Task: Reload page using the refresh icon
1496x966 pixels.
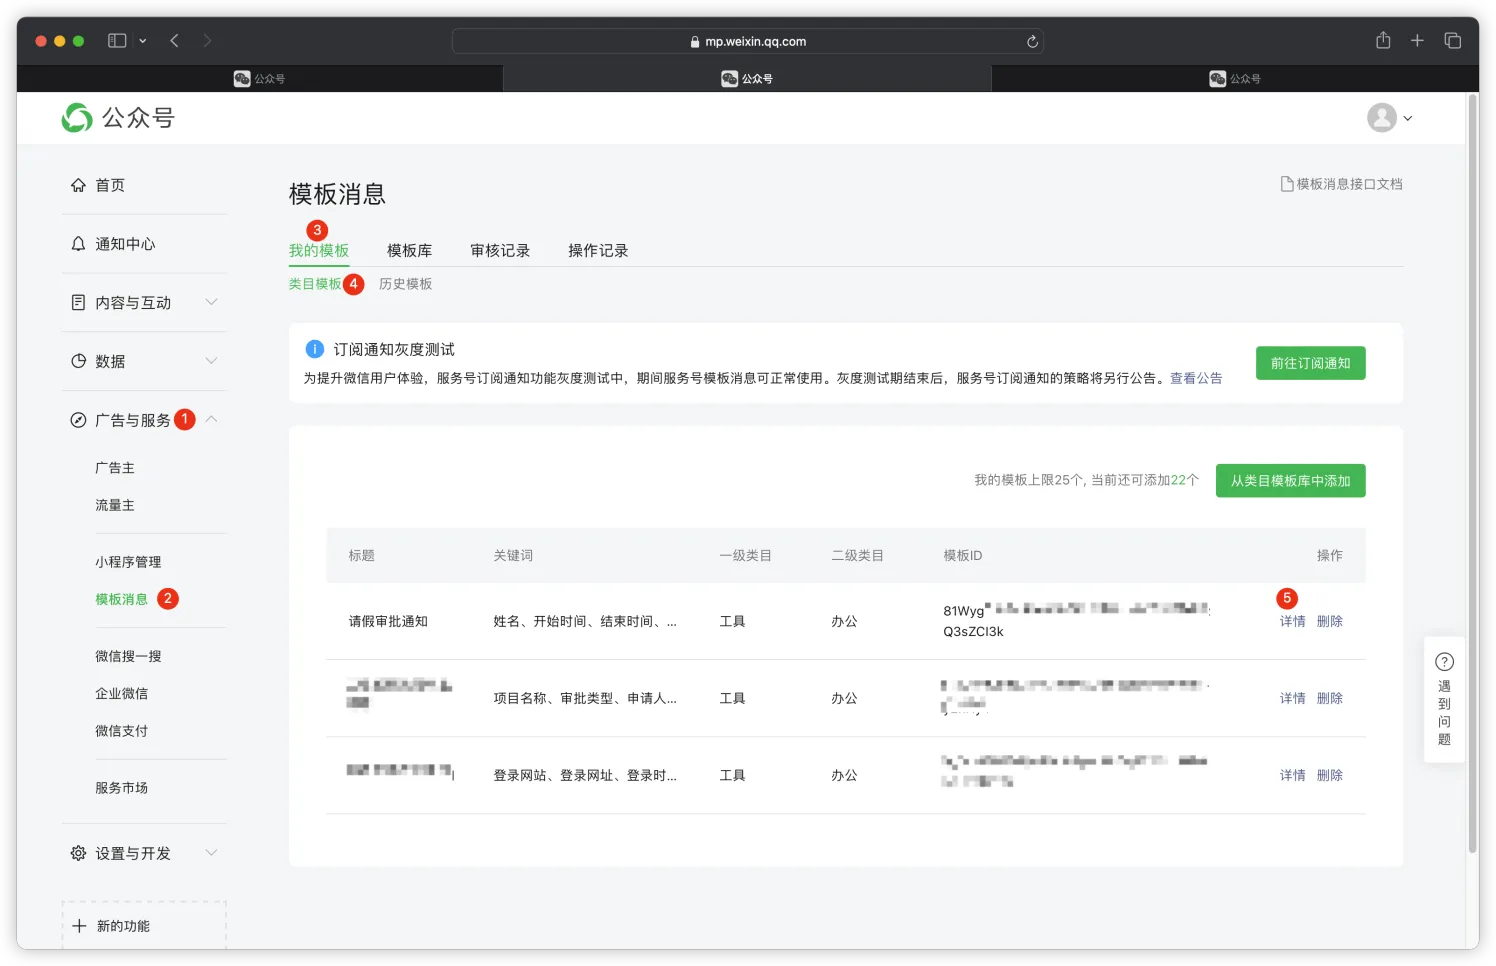Action: pyautogui.click(x=1032, y=42)
